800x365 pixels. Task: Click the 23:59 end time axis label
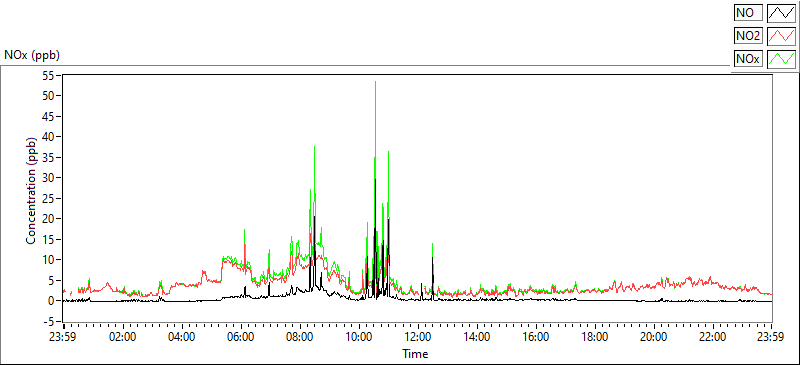(771, 337)
